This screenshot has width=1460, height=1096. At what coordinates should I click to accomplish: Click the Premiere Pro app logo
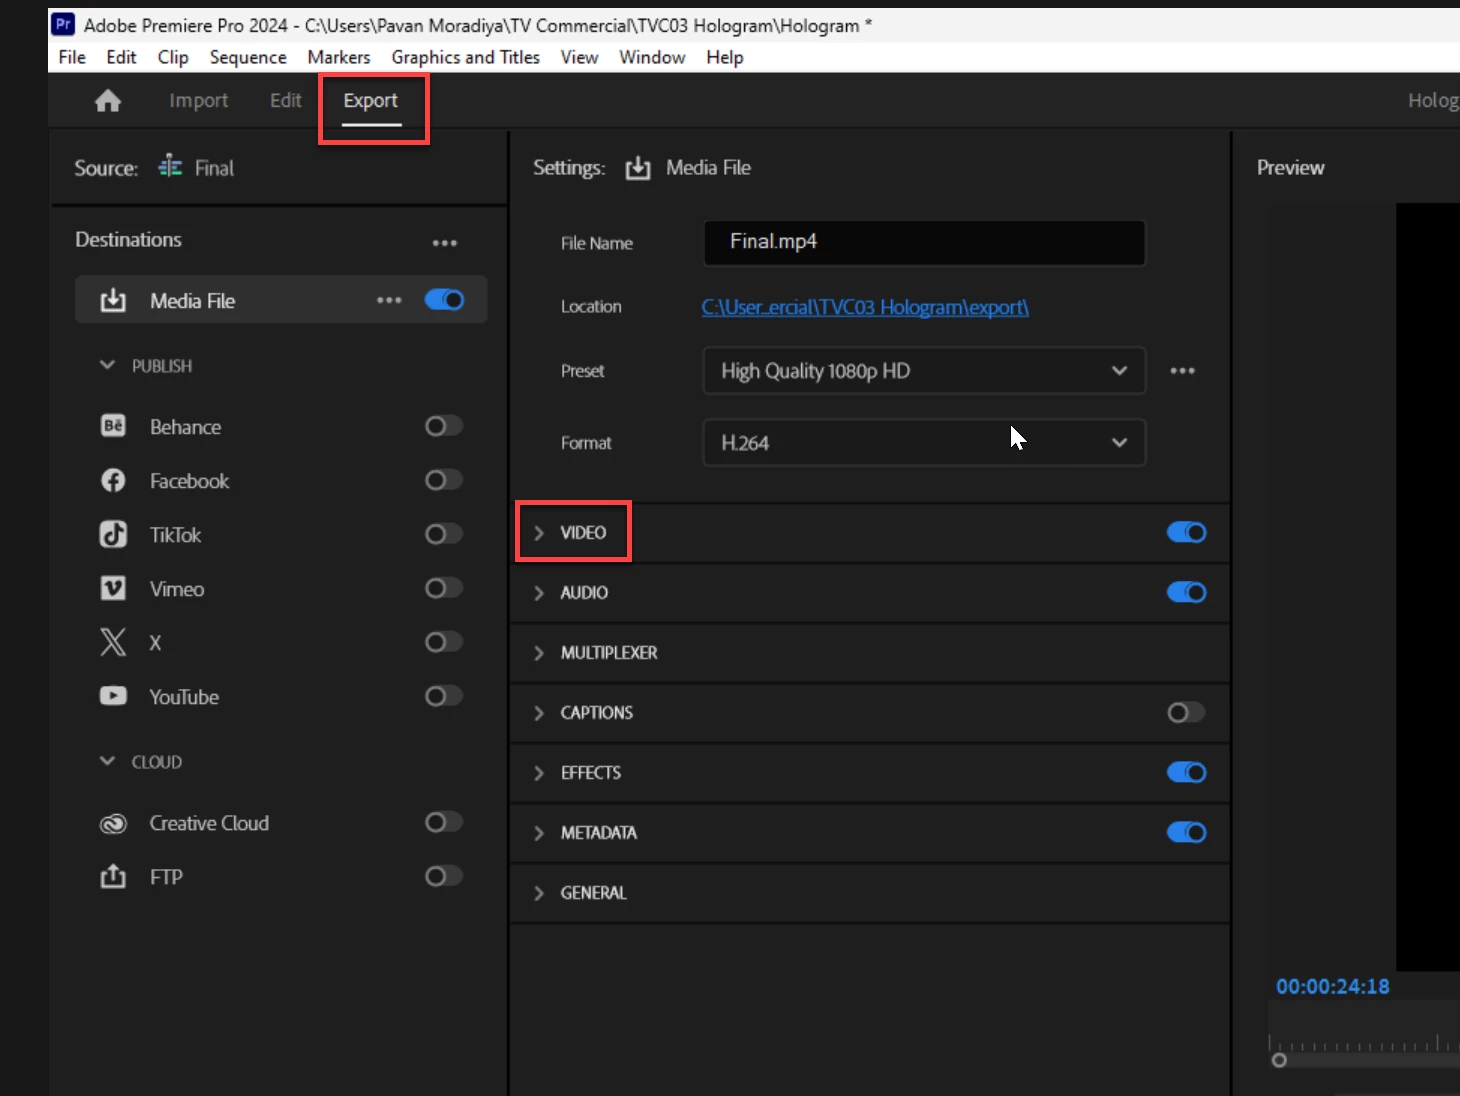tap(63, 24)
